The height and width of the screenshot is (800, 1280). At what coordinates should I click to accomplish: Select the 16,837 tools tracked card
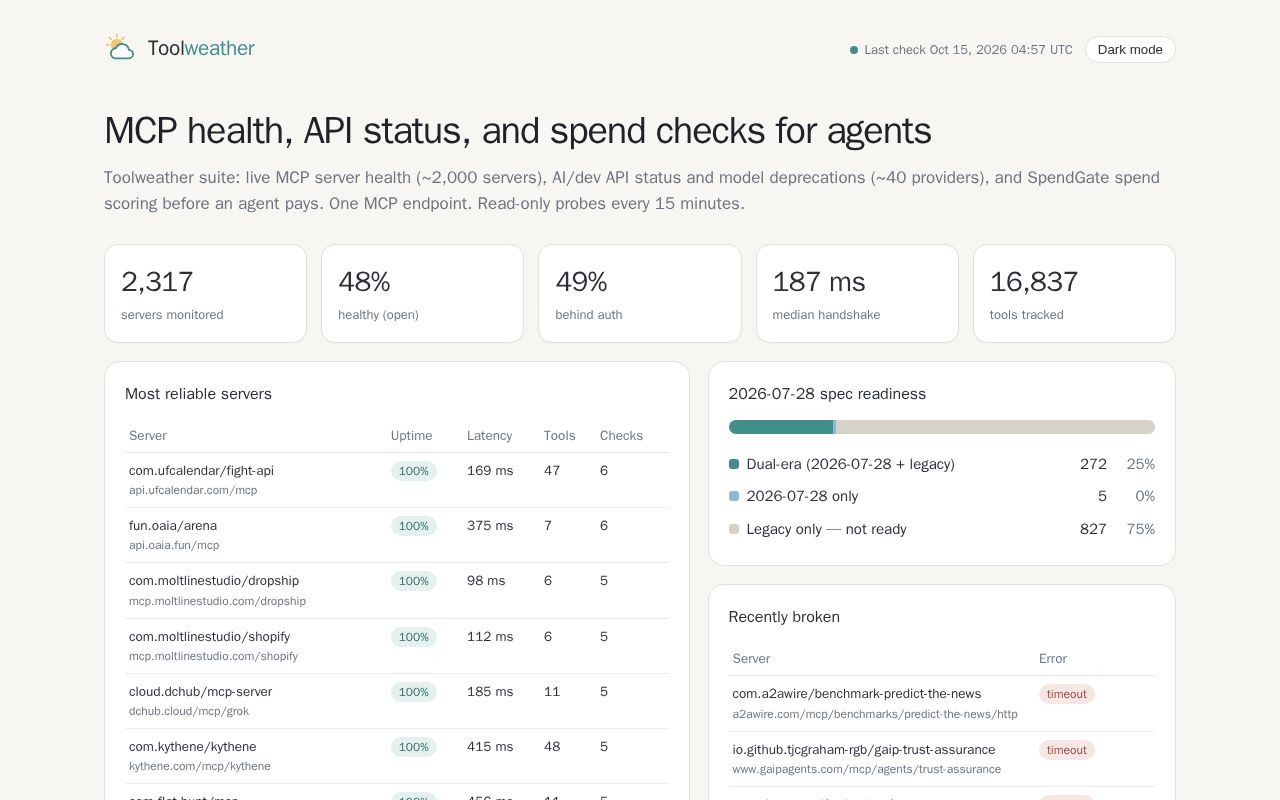1074,294
